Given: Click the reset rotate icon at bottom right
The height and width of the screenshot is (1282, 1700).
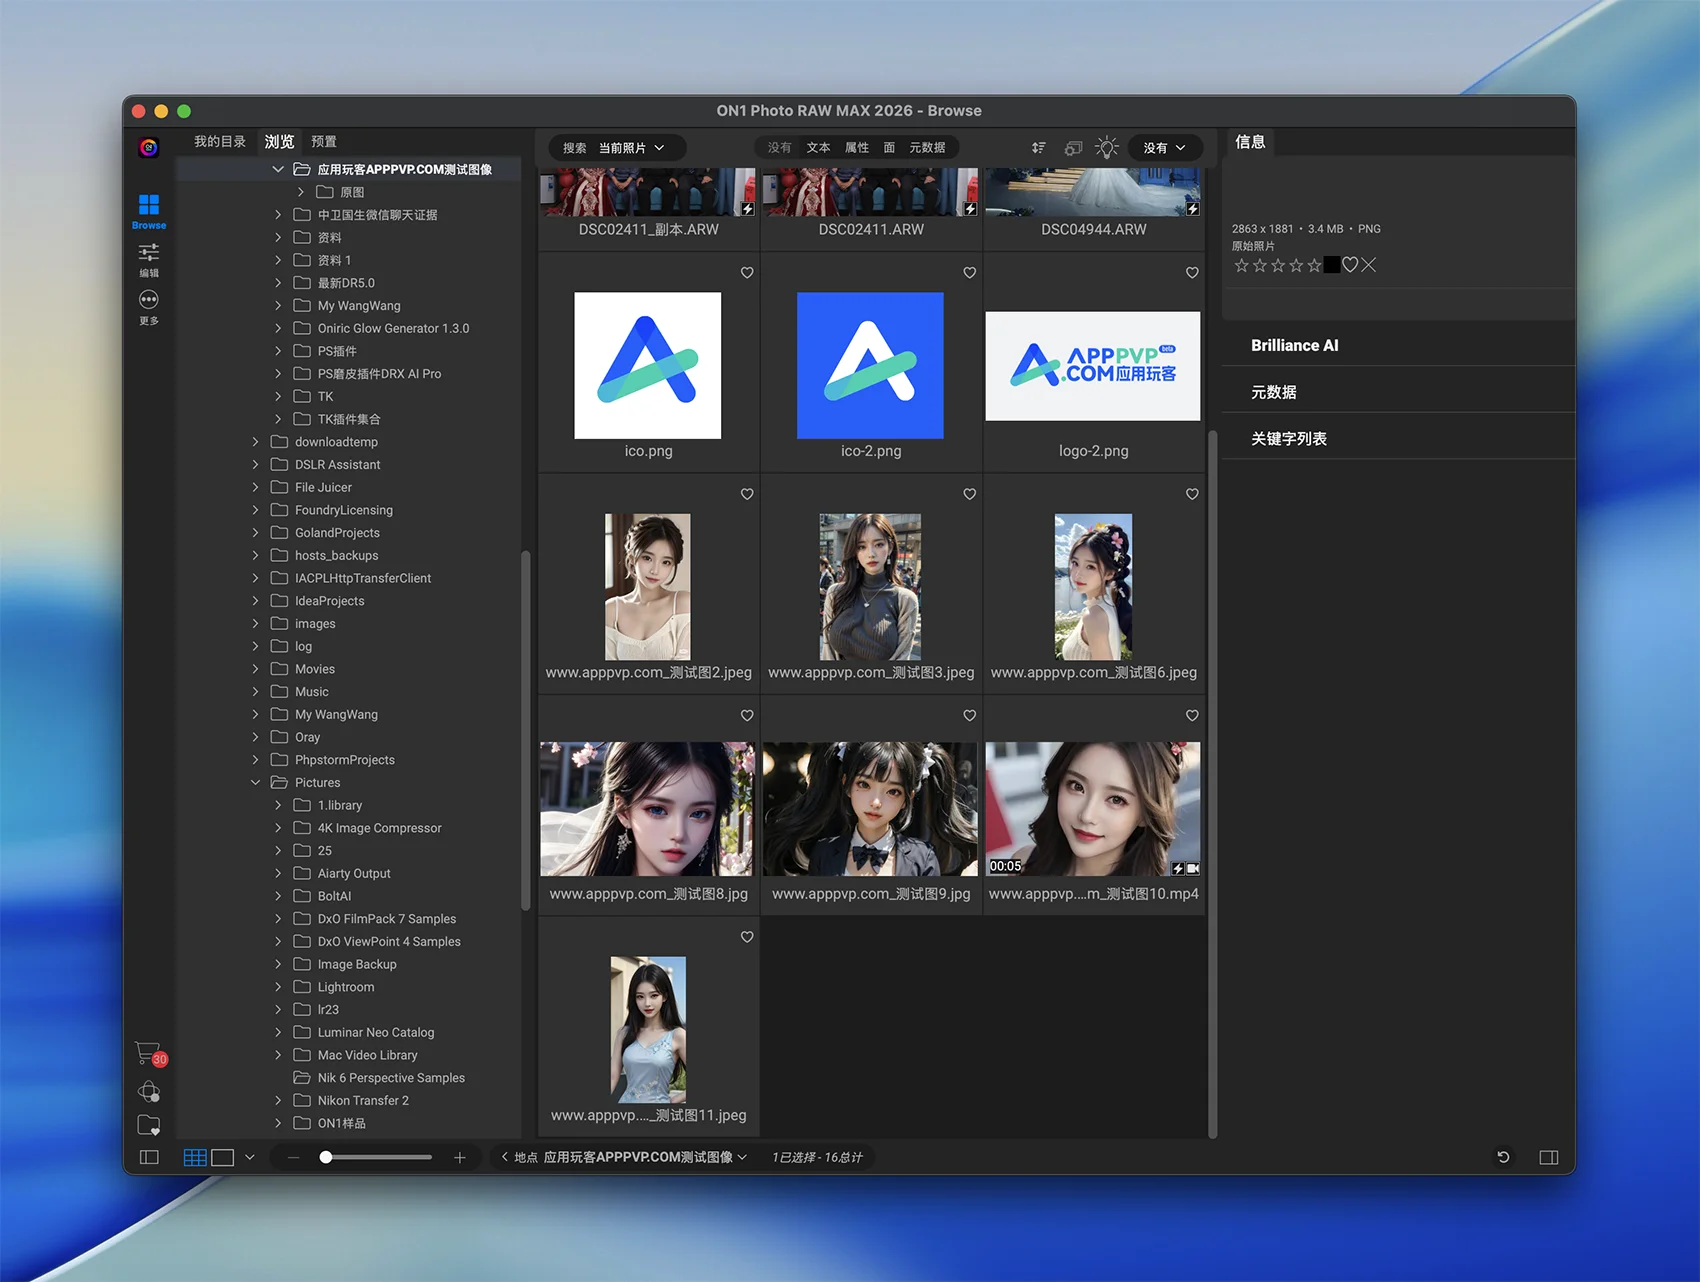Looking at the screenshot, I should 1502,1157.
